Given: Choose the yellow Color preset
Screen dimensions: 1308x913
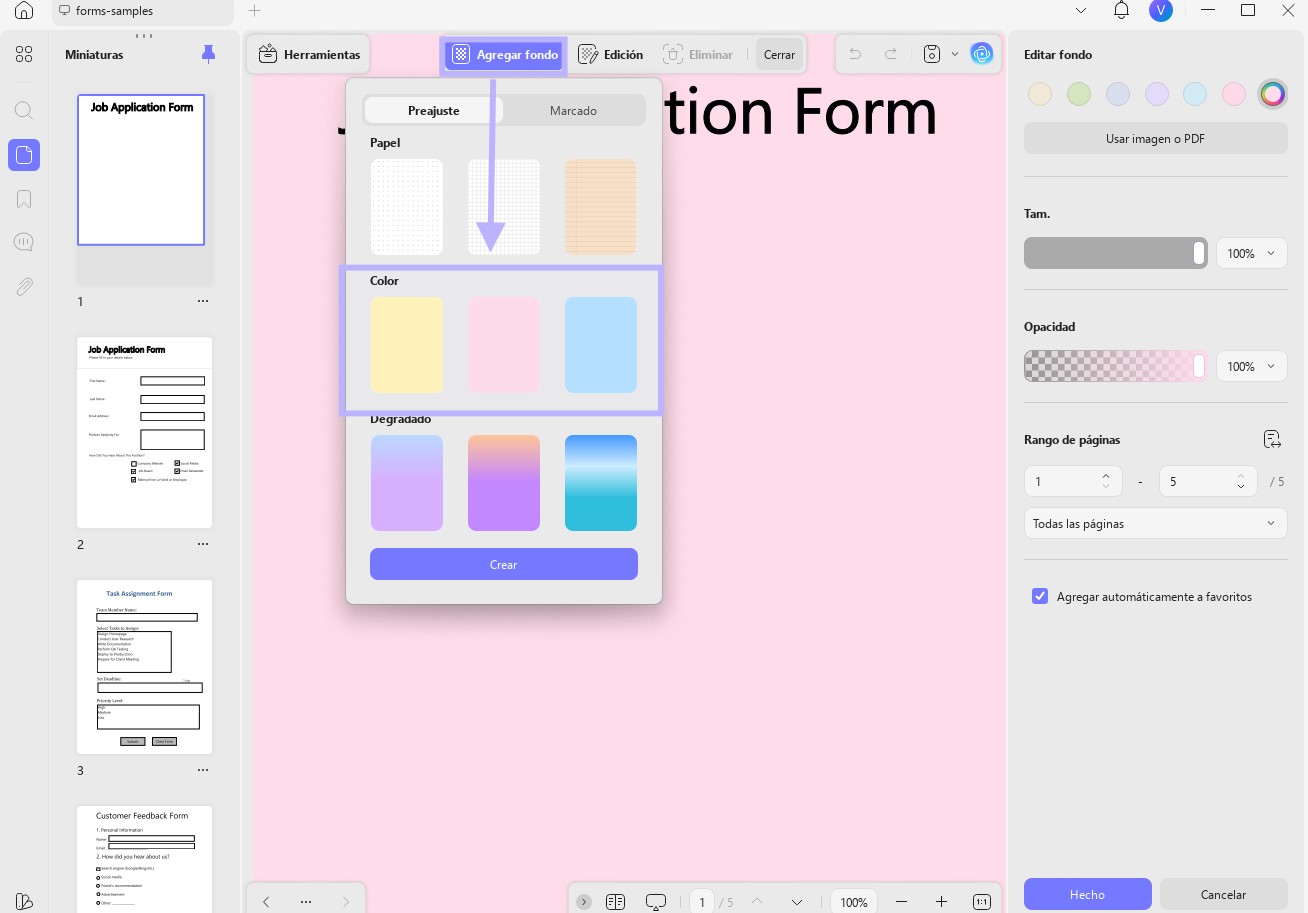Looking at the screenshot, I should click(407, 345).
